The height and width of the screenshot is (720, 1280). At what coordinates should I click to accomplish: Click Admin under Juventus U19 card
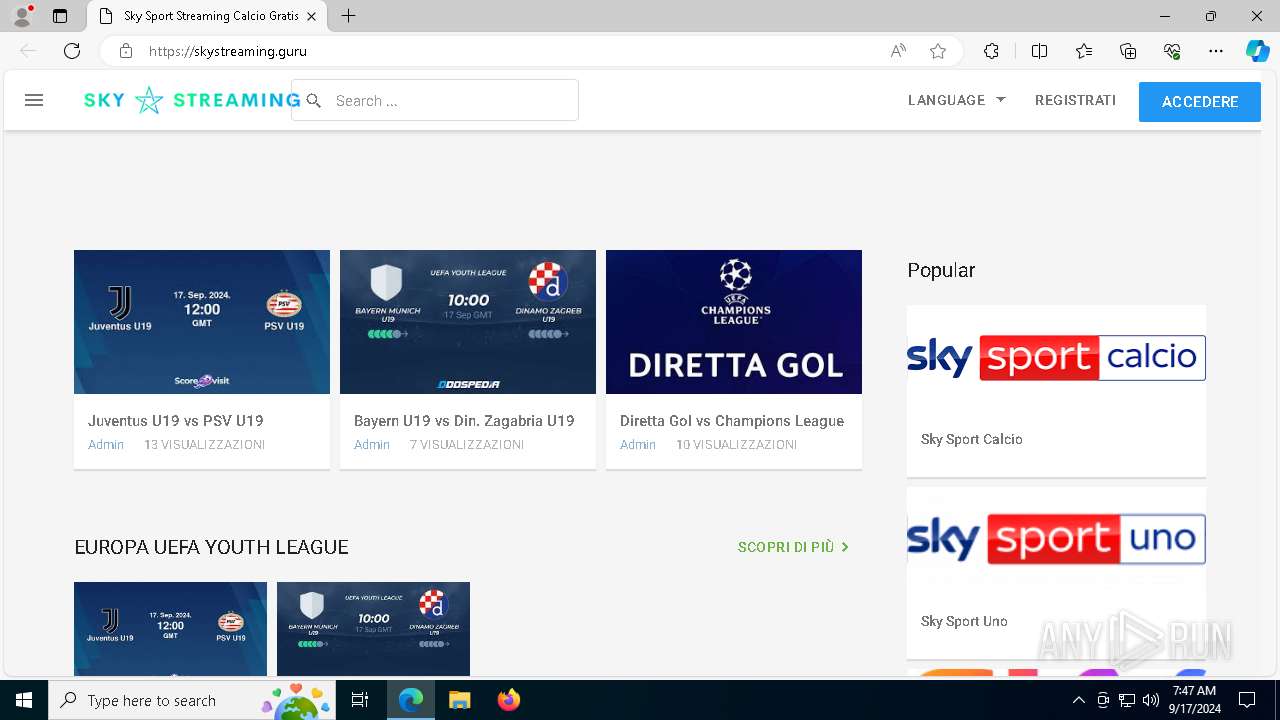(106, 444)
